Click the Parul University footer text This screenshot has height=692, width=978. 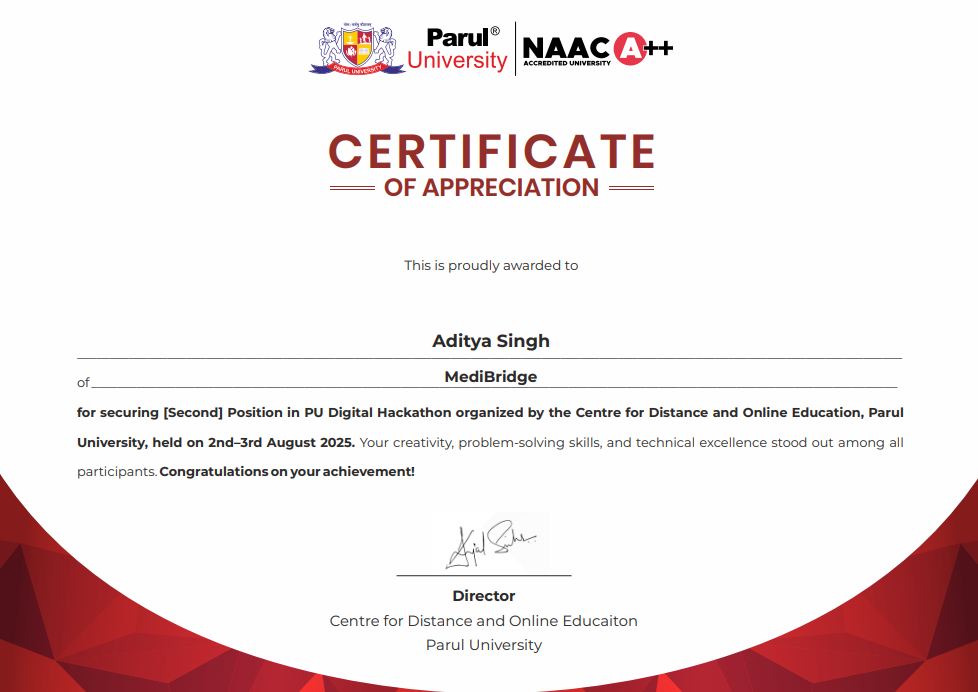pos(483,645)
